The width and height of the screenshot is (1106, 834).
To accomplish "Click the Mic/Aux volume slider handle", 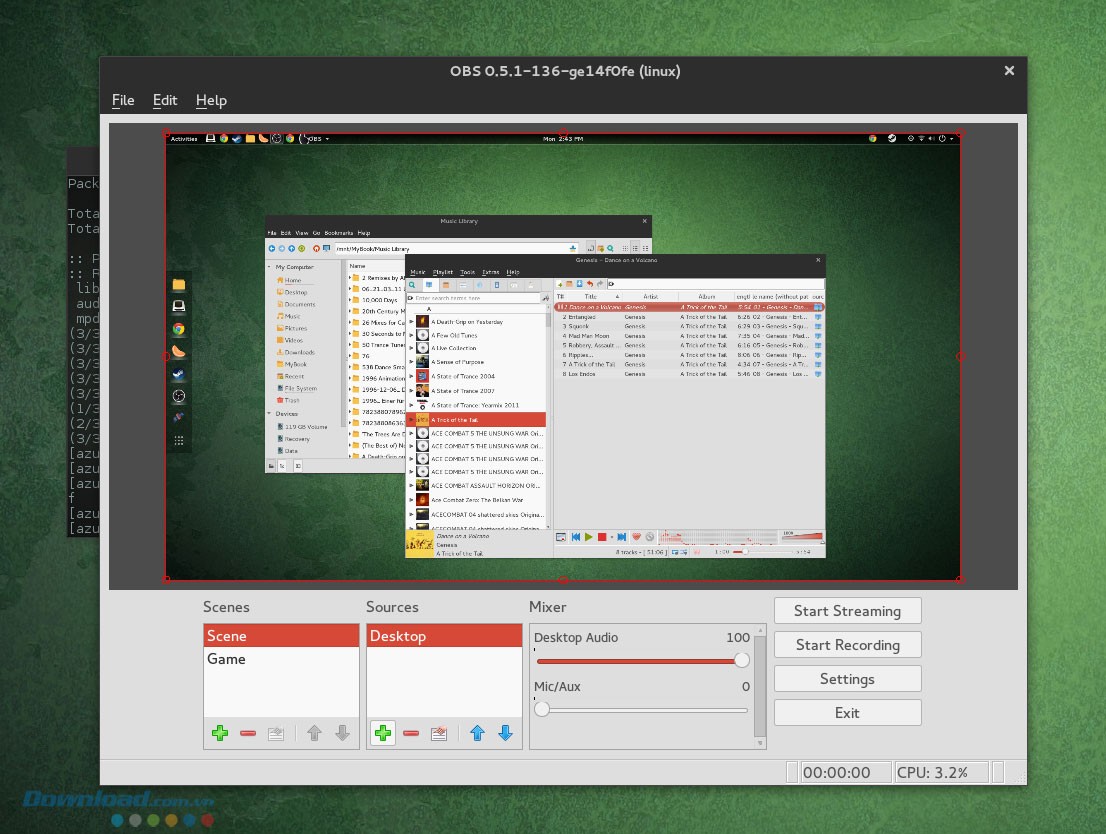I will 542,709.
